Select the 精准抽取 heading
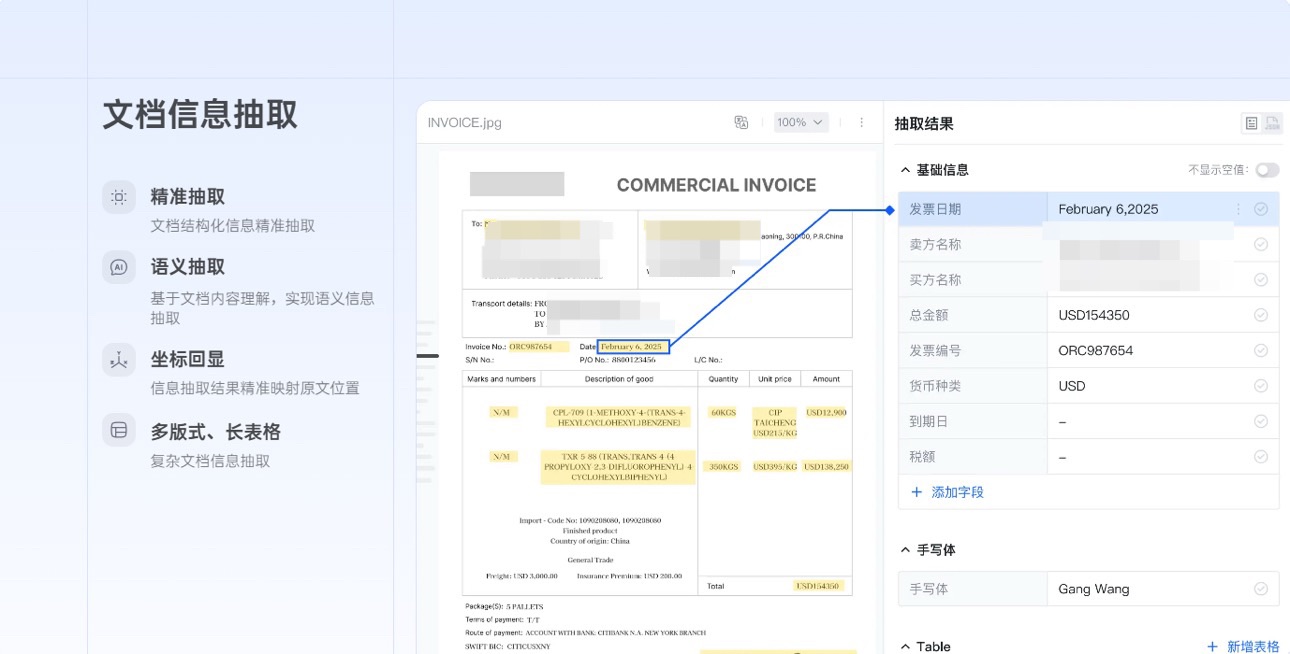Viewport: 1290px width, 654px height. pos(188,197)
